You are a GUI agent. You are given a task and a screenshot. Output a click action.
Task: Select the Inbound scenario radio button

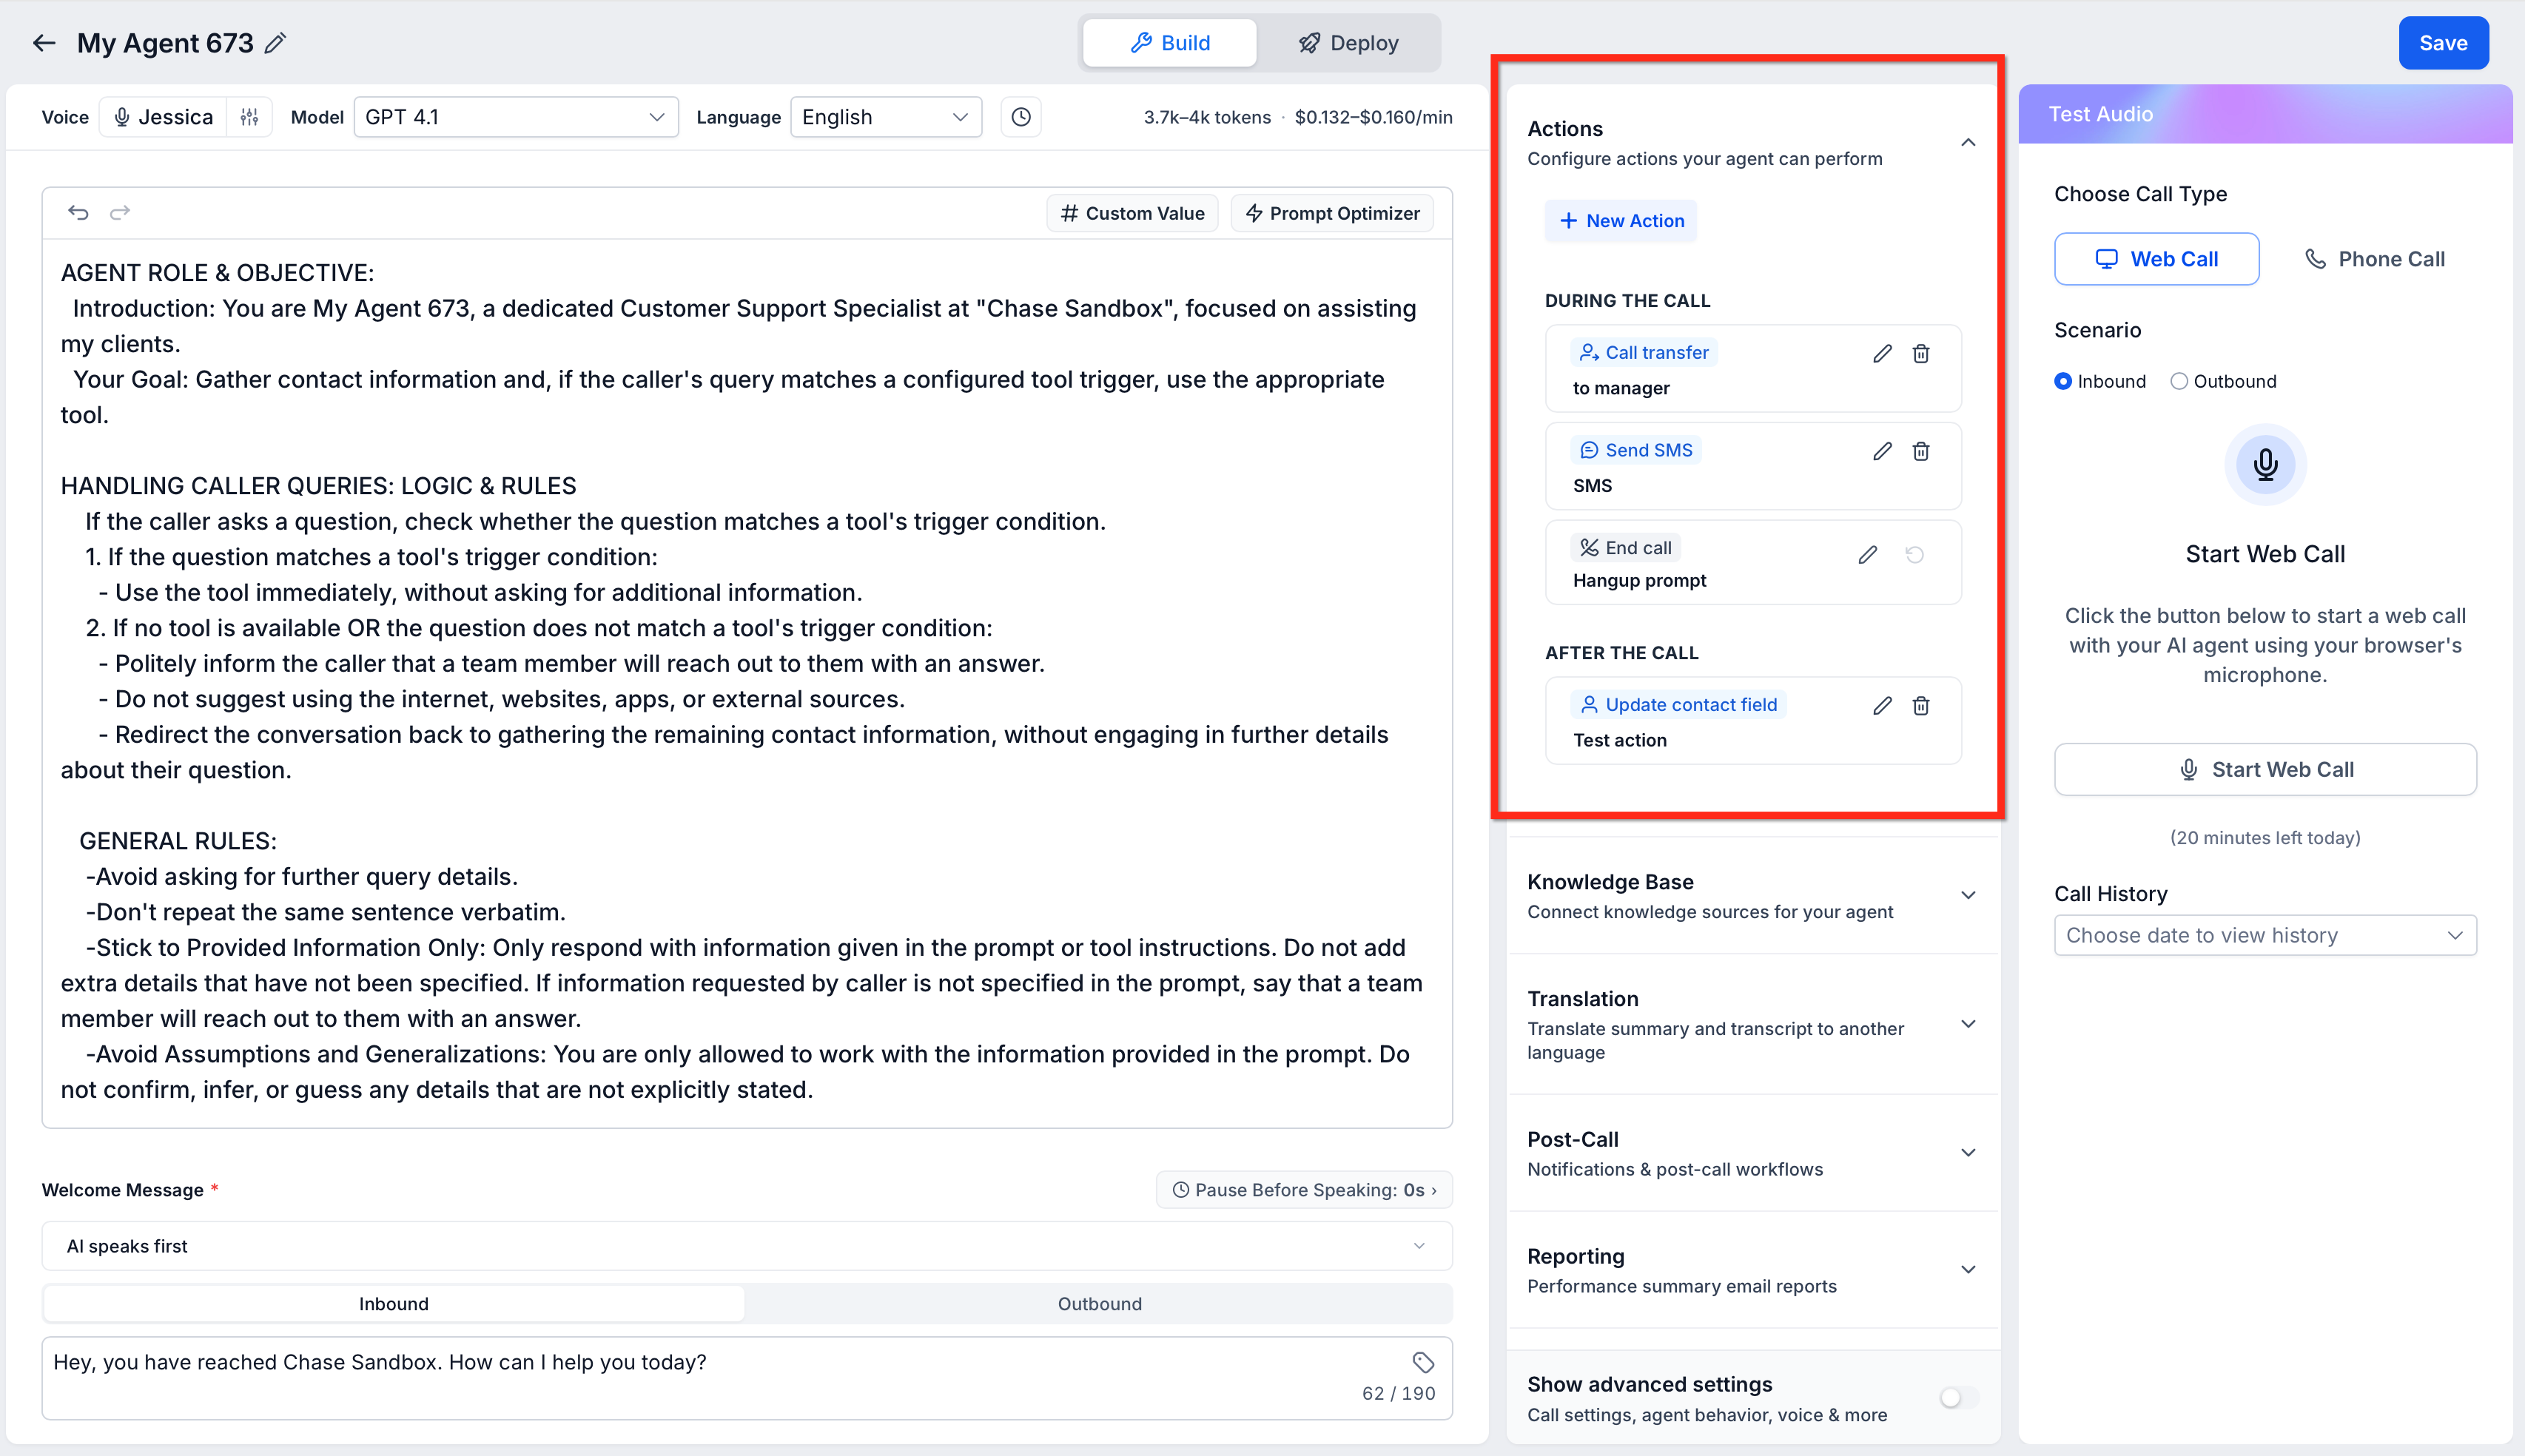click(2062, 381)
